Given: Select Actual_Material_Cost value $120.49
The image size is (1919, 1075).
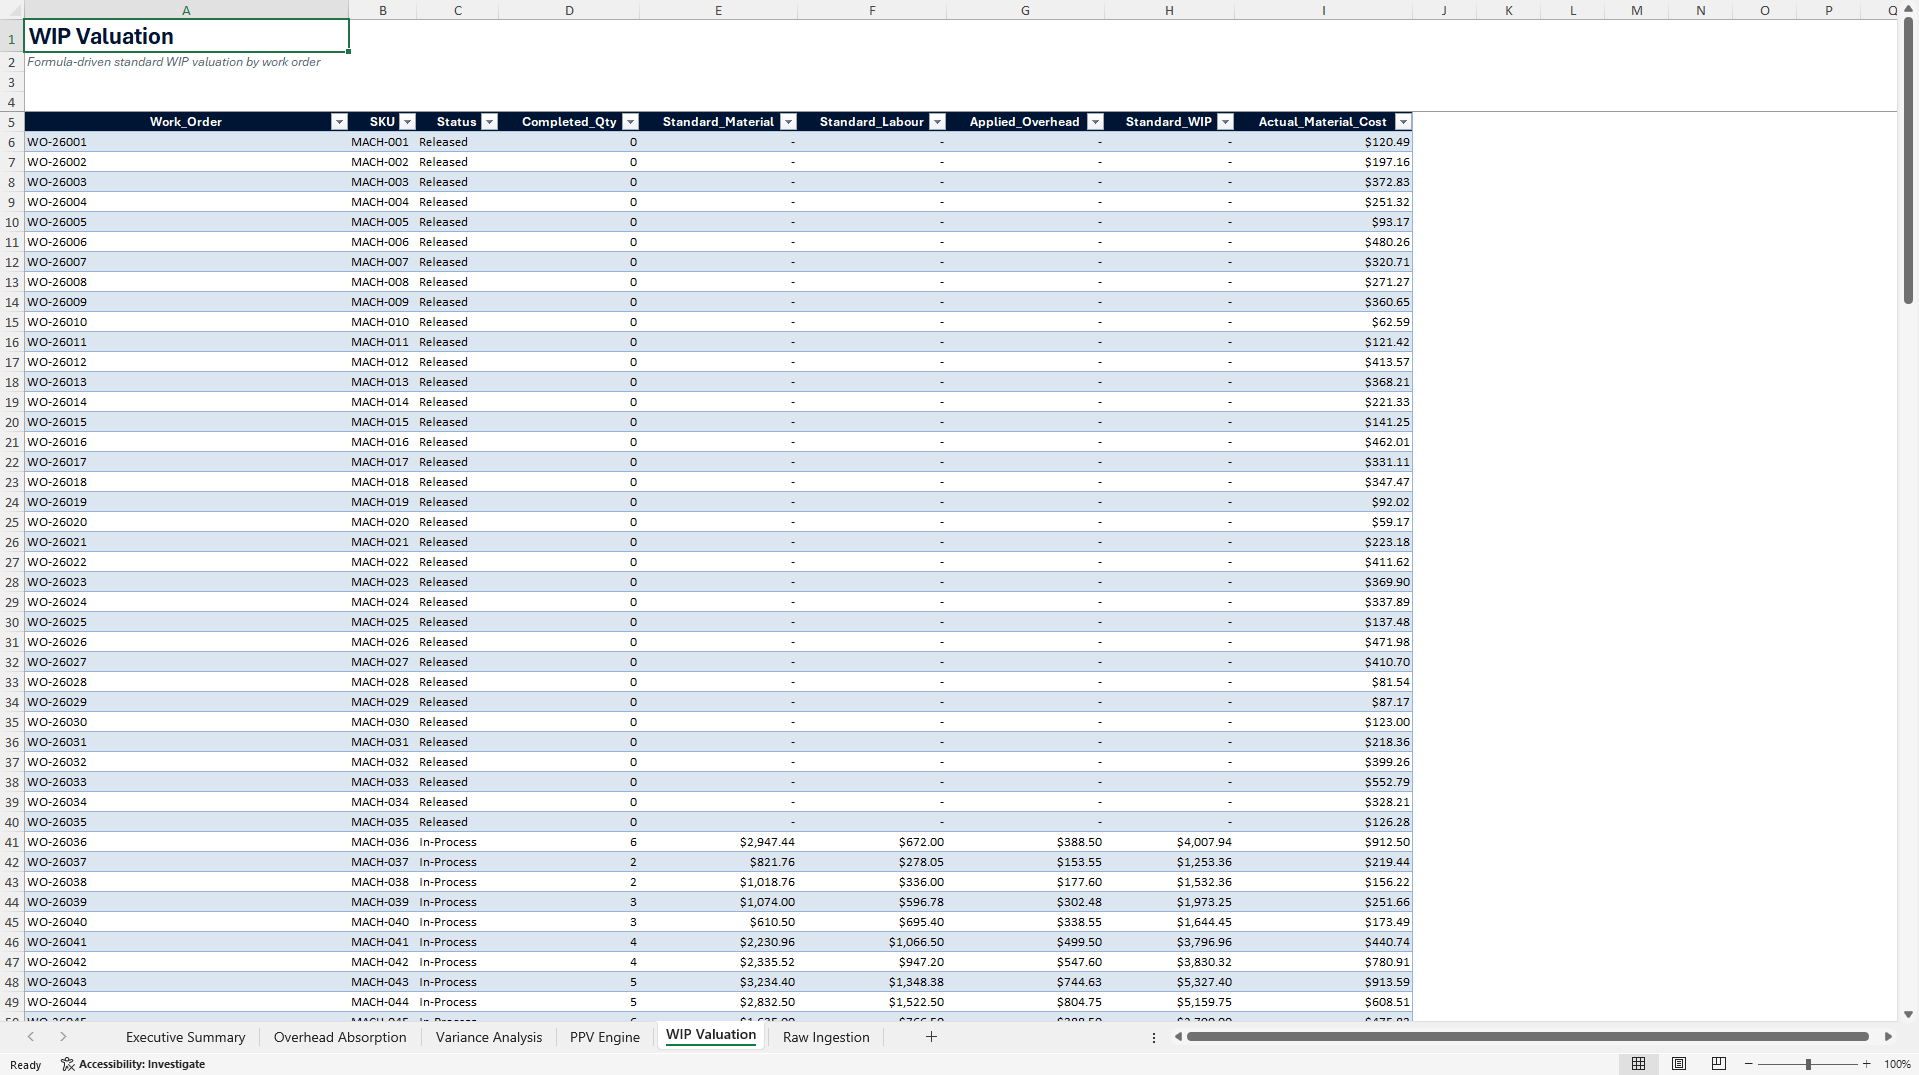Looking at the screenshot, I should click(1323, 142).
